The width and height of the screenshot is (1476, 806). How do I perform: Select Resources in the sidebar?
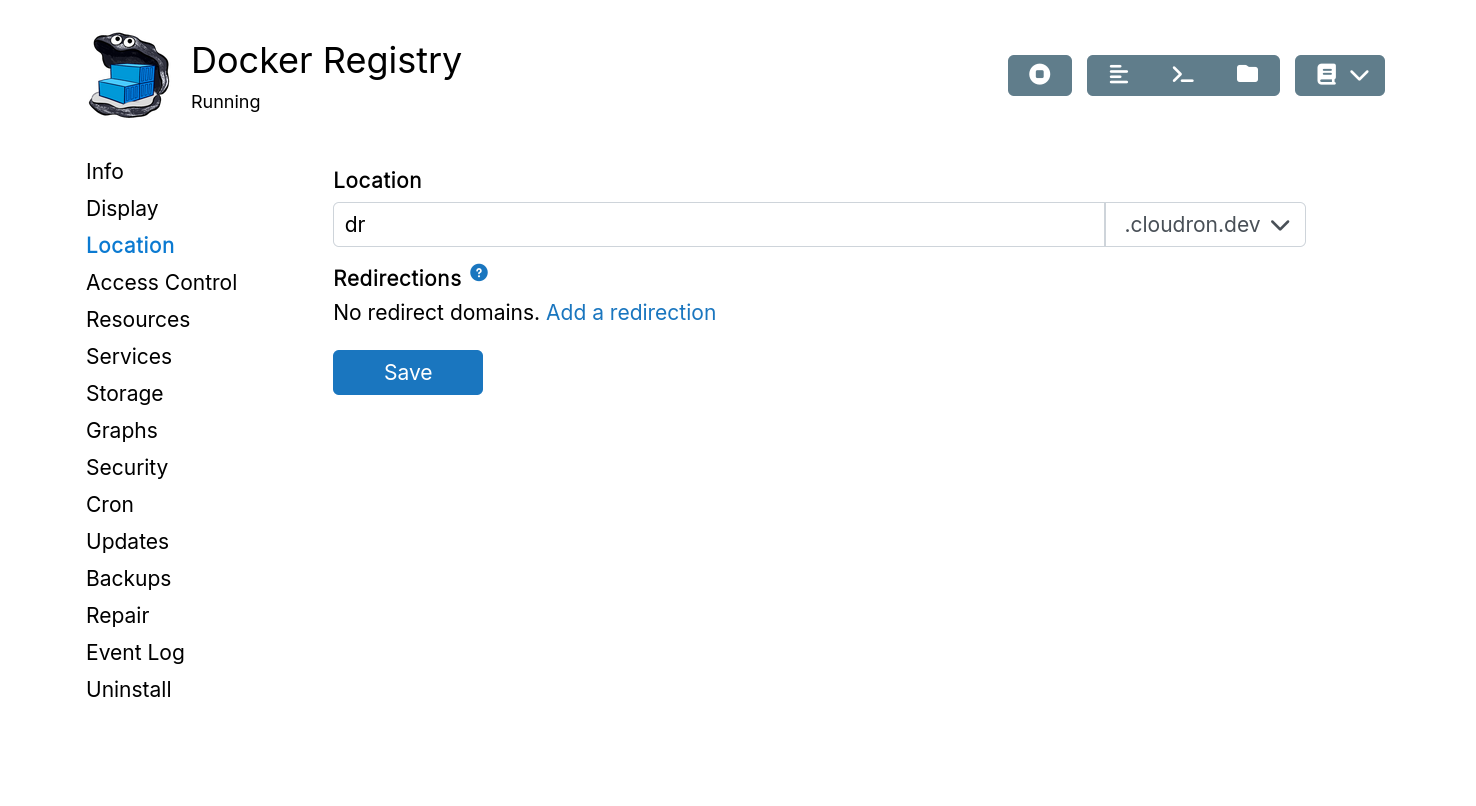tap(138, 320)
